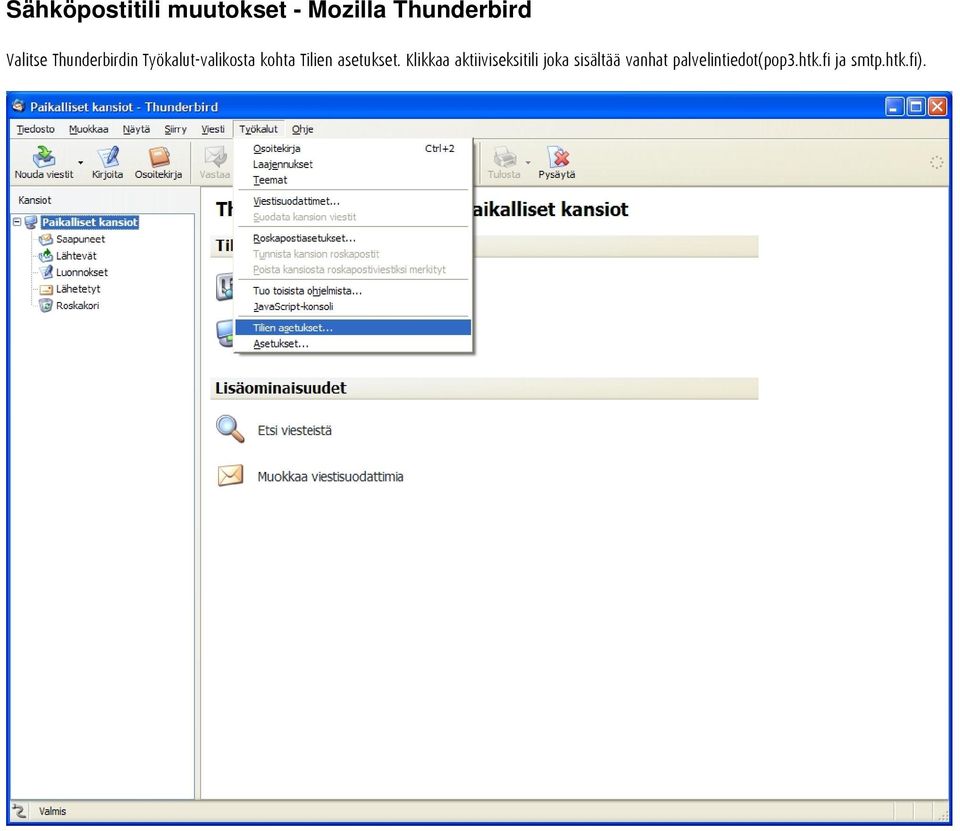Click the Lähtevät outbox folder icon
This screenshot has width=960, height=831.
(x=46, y=256)
